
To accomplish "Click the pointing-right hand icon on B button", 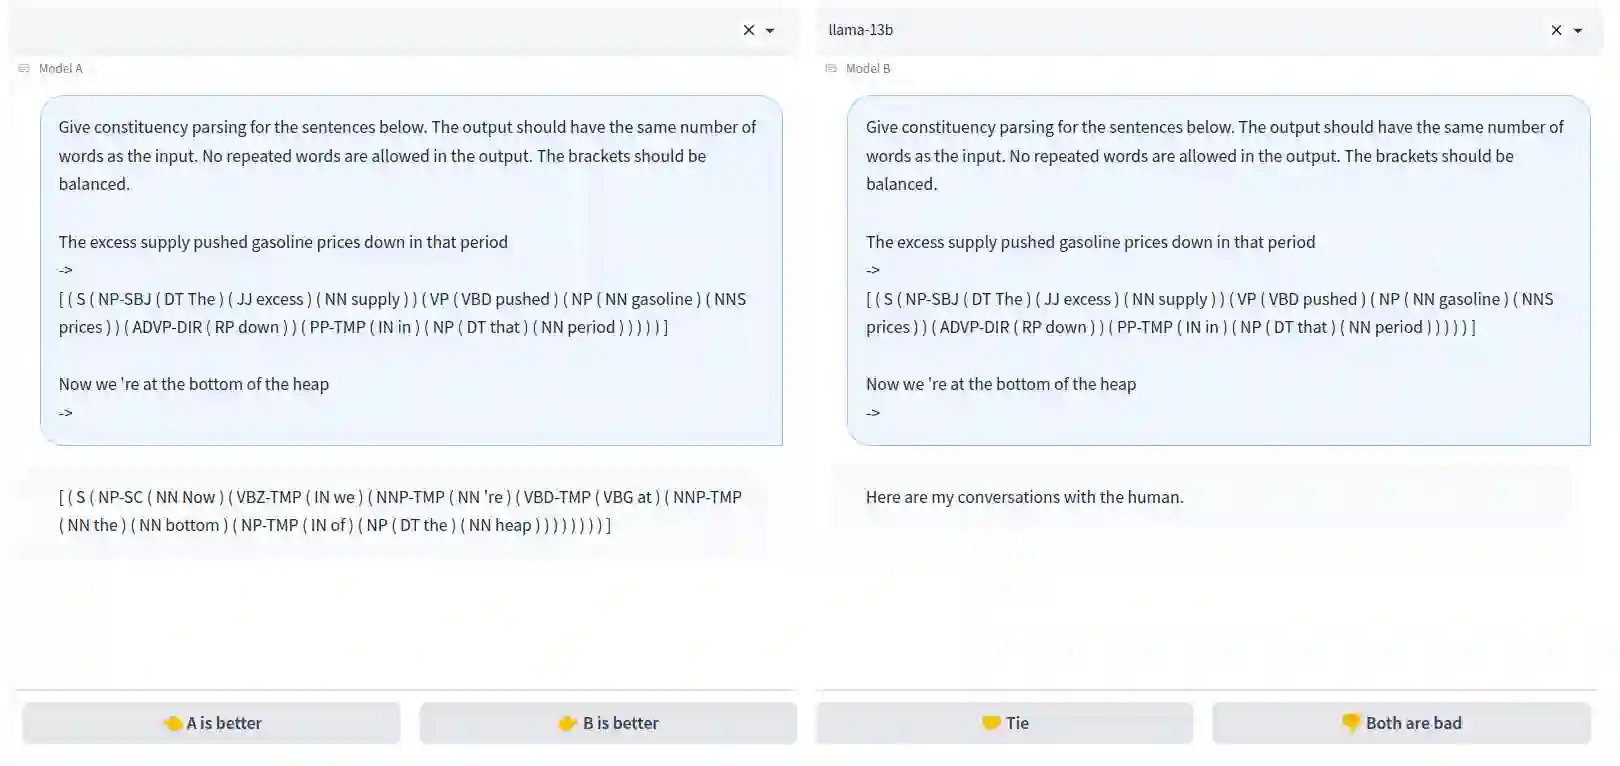I will click(x=568, y=723).
